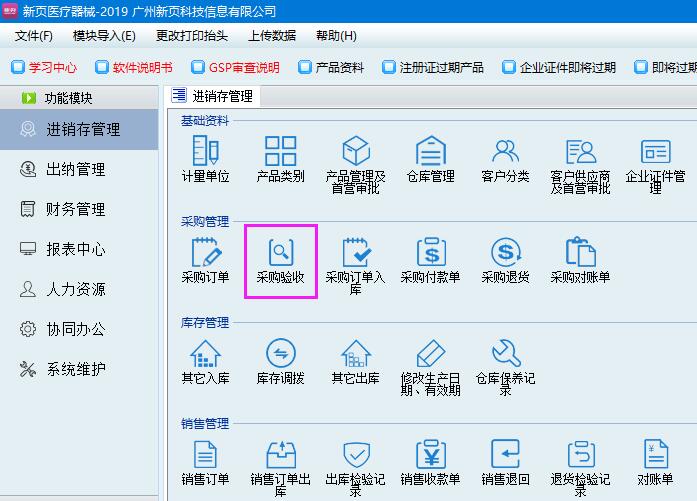Expand the 财务管理 sidebar module
The image size is (697, 501).
click(x=76, y=209)
